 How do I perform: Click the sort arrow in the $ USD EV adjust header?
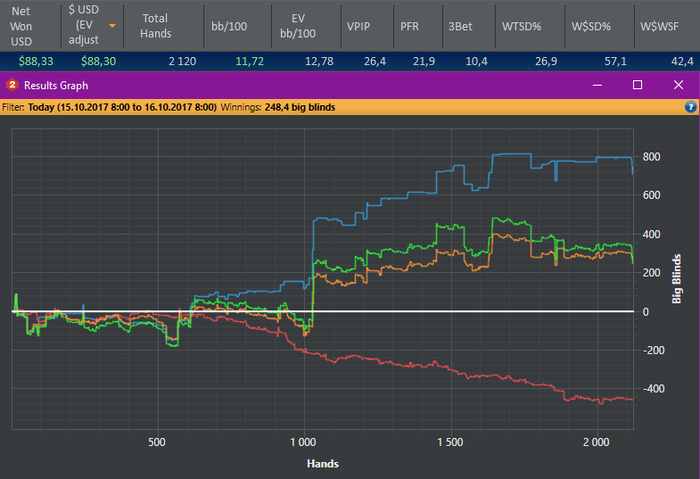pos(112,26)
